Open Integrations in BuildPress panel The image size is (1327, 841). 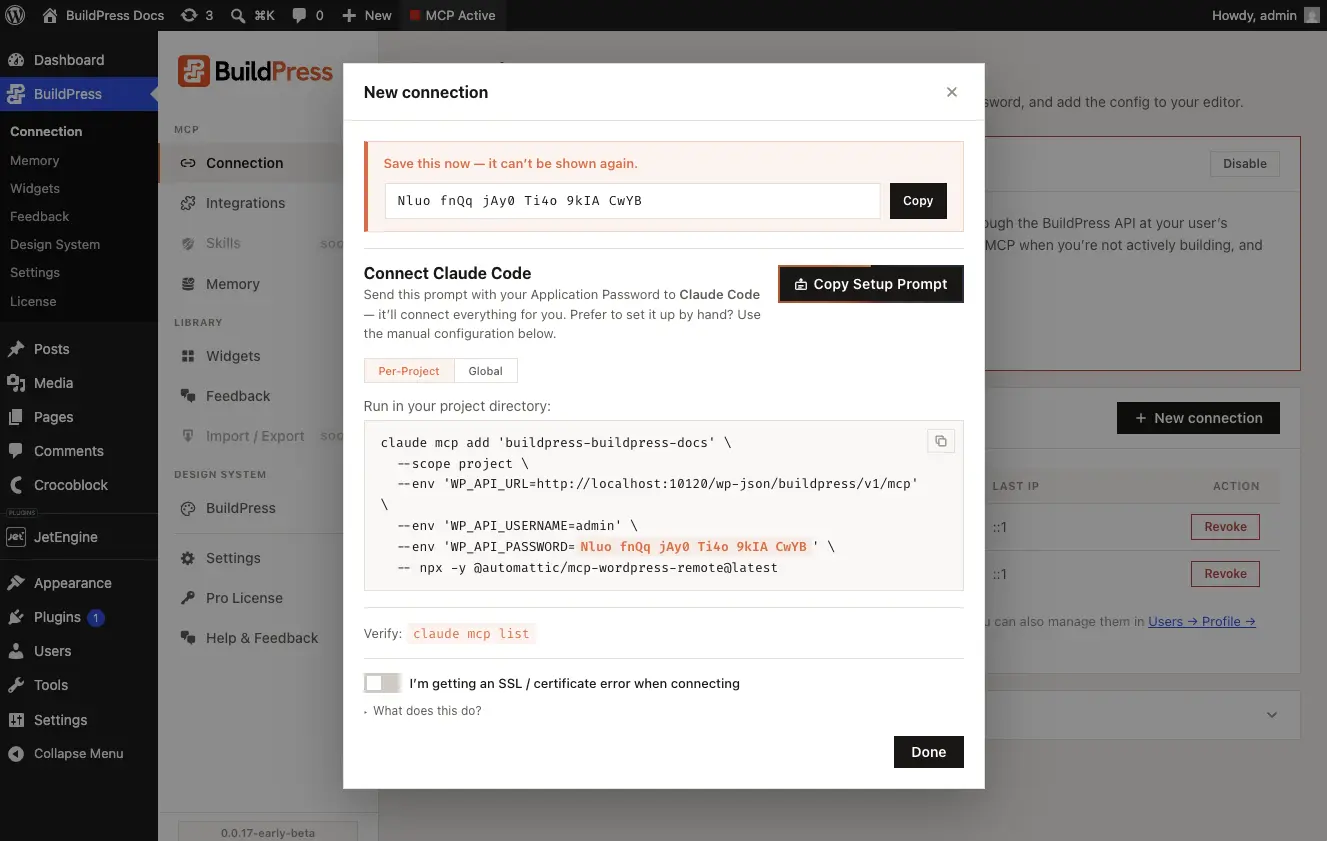coord(245,203)
